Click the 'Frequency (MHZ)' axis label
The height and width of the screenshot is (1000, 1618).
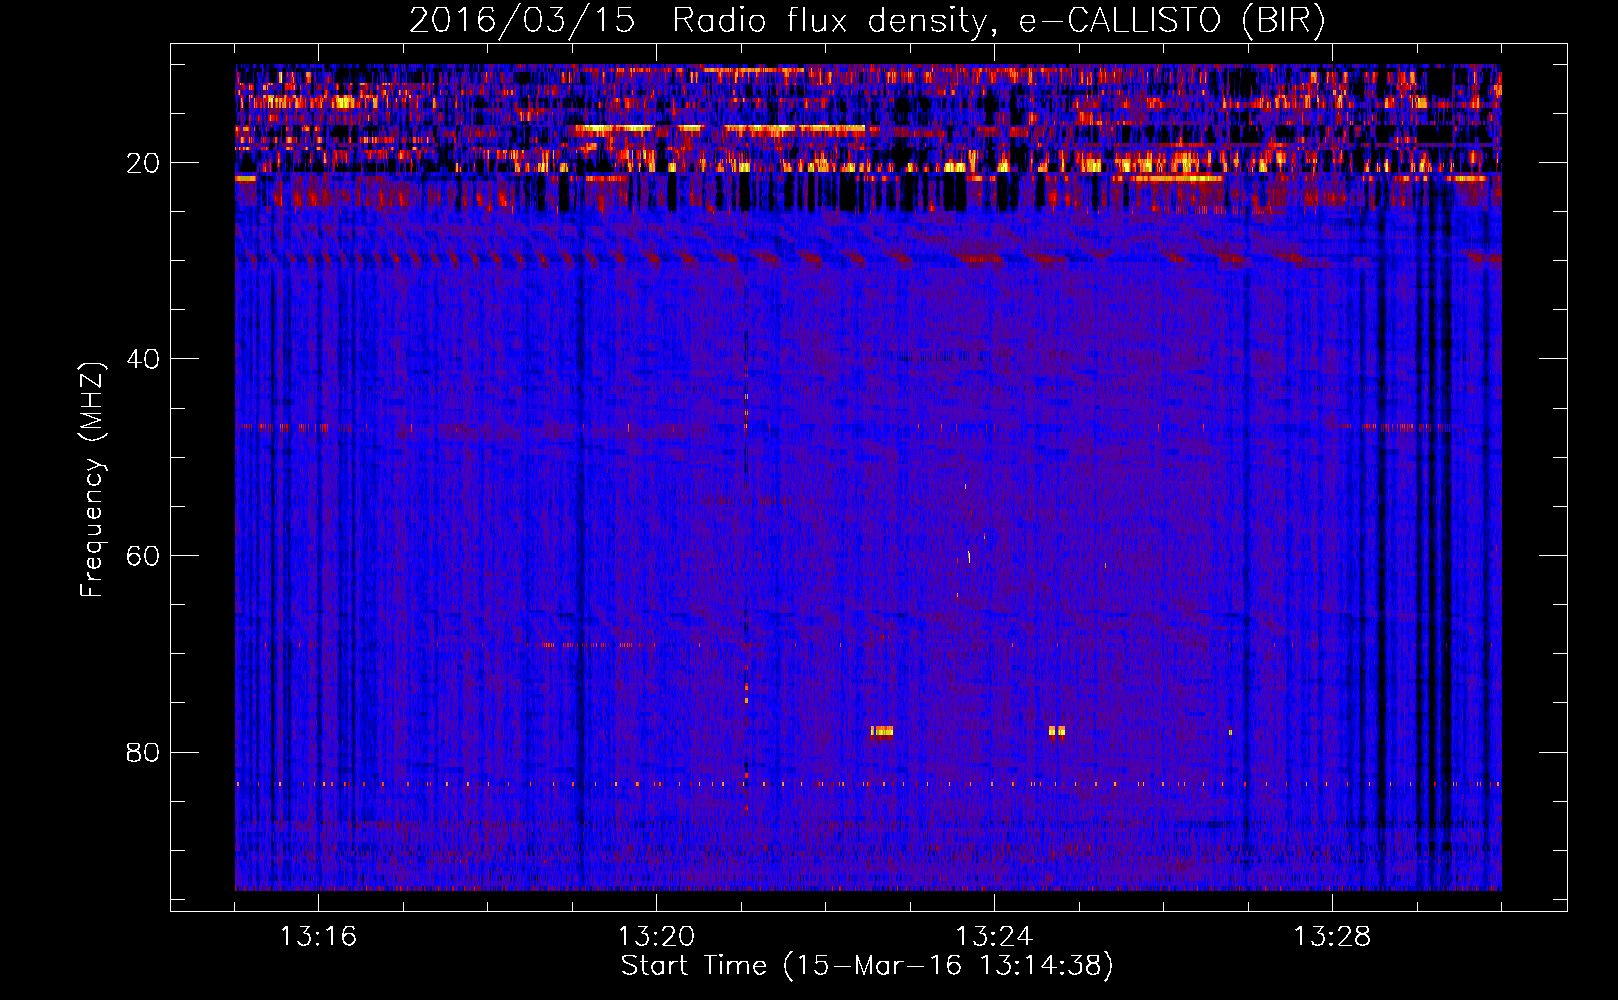(x=92, y=479)
